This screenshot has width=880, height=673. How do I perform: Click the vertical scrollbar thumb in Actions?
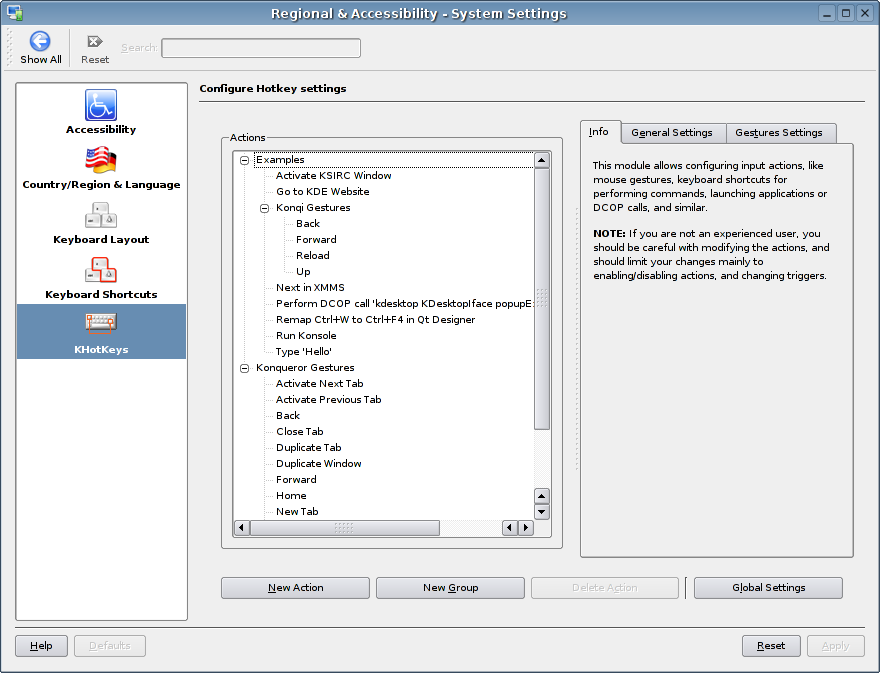tap(542, 299)
